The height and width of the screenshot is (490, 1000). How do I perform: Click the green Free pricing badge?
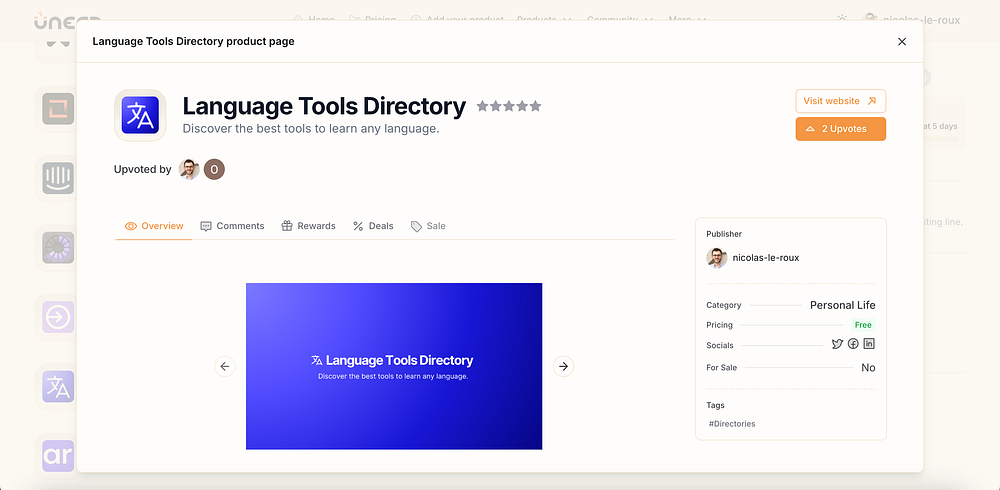tap(863, 325)
